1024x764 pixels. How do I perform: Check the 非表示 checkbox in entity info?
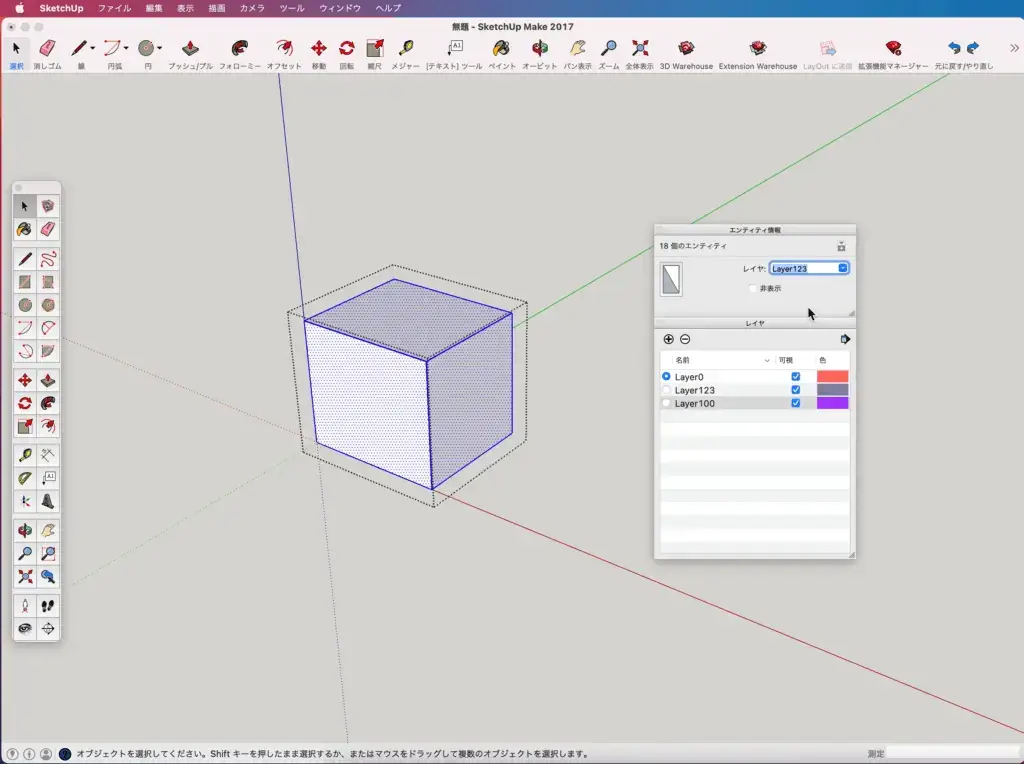(x=752, y=288)
